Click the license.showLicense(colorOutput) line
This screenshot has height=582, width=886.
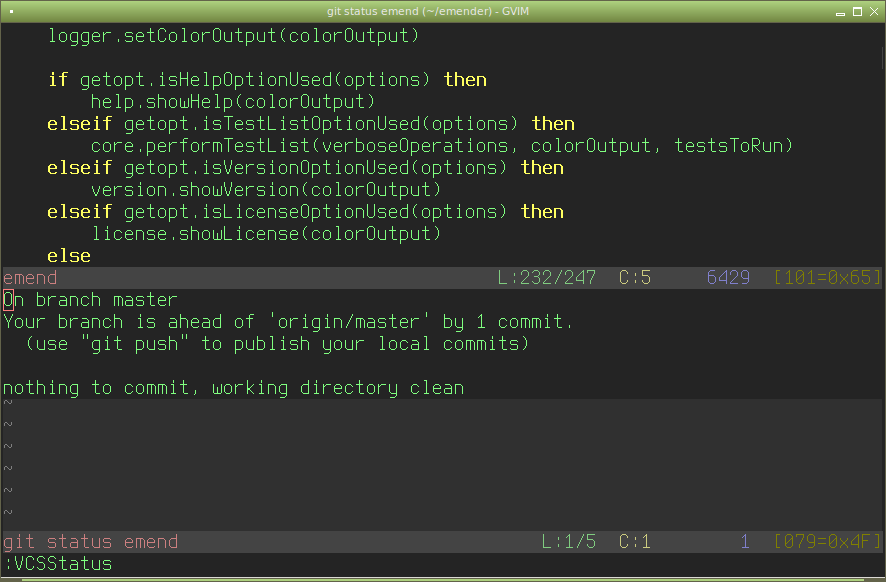point(266,234)
